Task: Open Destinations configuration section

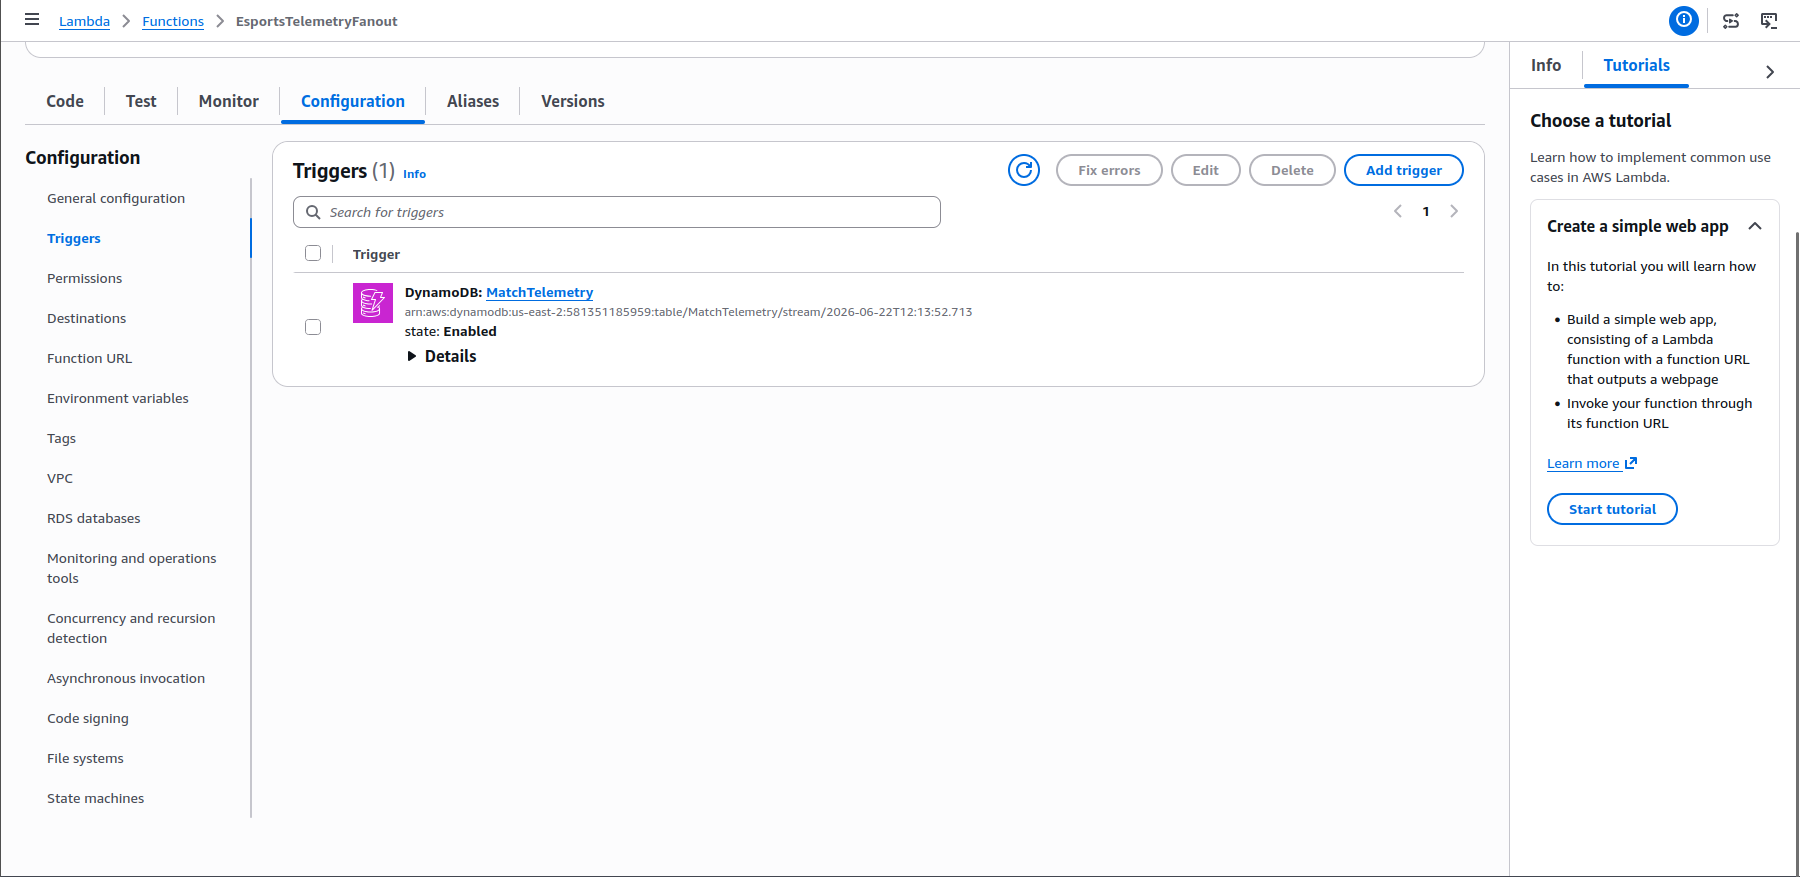Action: tap(86, 318)
